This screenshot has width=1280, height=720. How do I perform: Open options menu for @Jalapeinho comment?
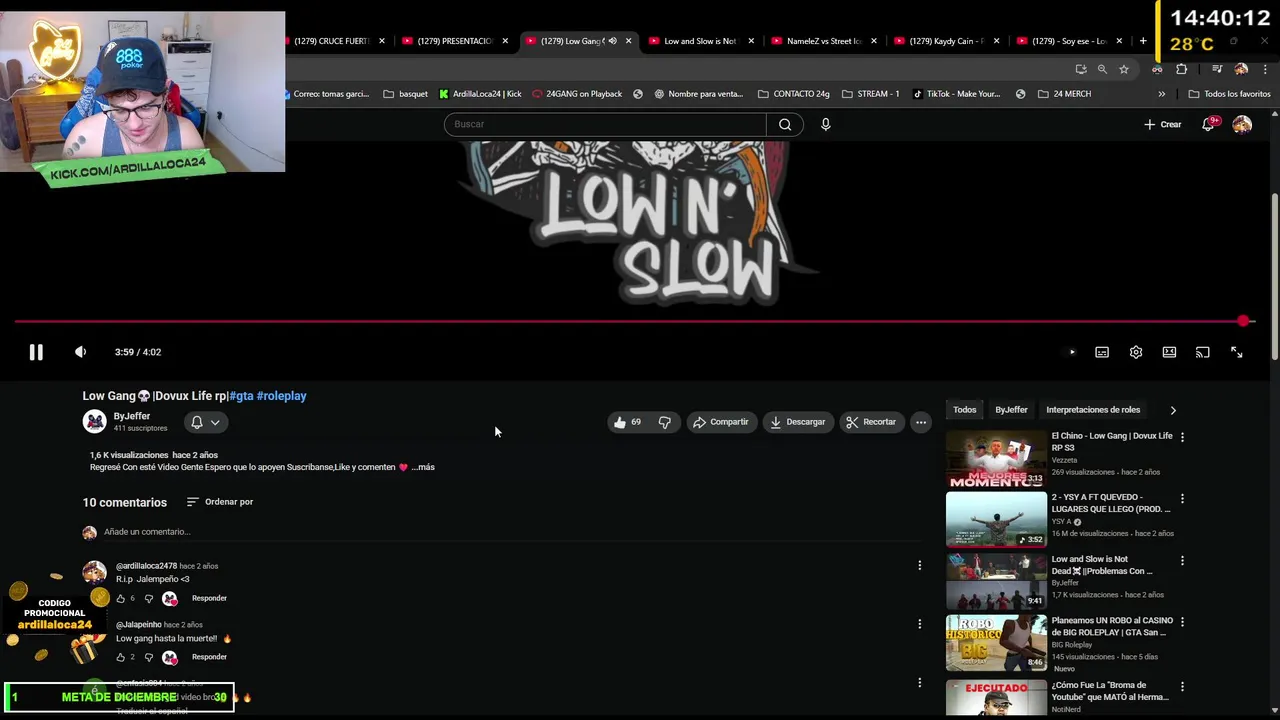[919, 624]
